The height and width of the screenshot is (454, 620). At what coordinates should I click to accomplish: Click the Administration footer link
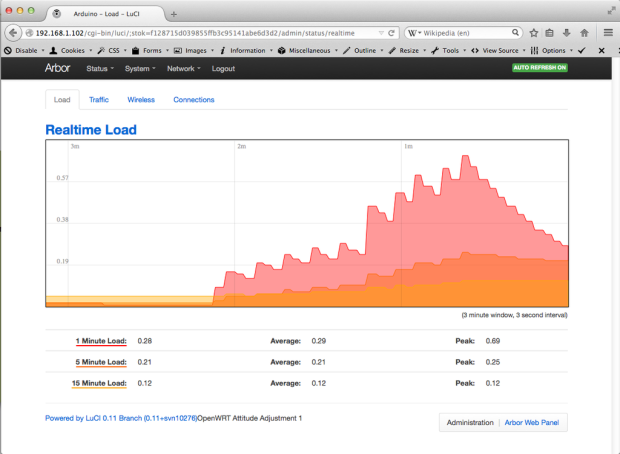[470, 422]
